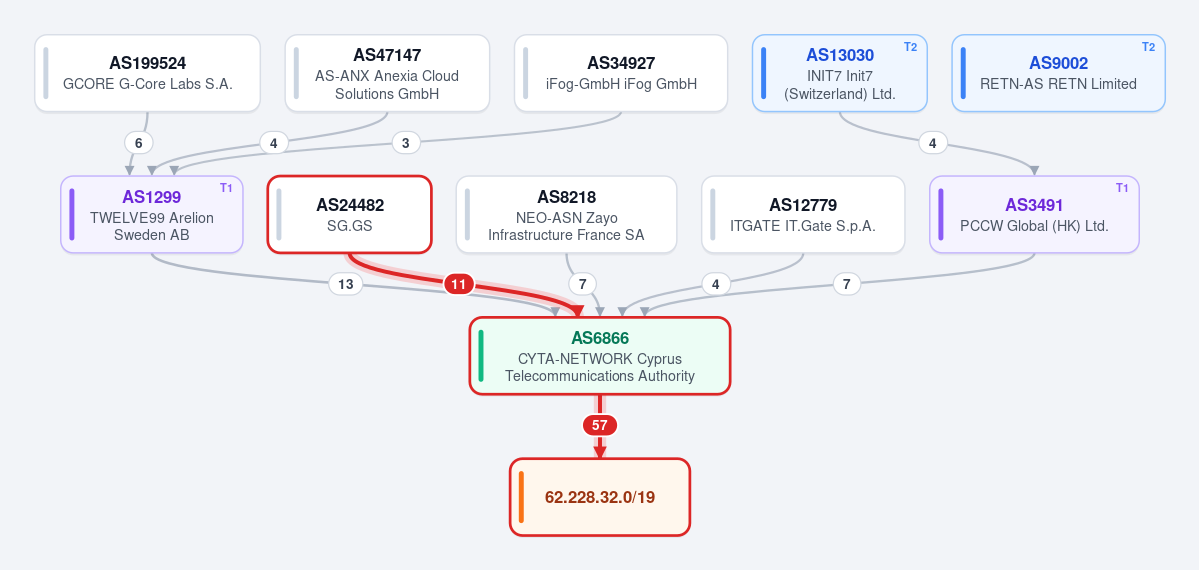Select the AS6866 CYTA-NETWORK node

[x=600, y=356]
